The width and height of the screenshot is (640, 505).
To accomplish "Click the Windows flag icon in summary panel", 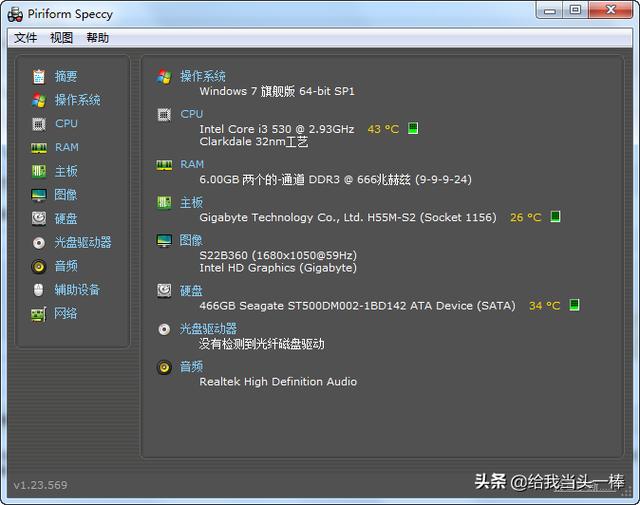I will point(164,76).
